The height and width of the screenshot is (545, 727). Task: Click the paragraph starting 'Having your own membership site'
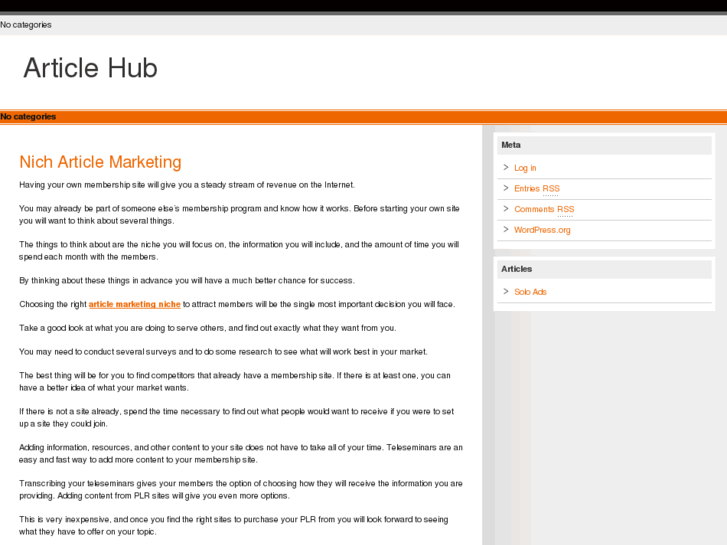(187, 185)
